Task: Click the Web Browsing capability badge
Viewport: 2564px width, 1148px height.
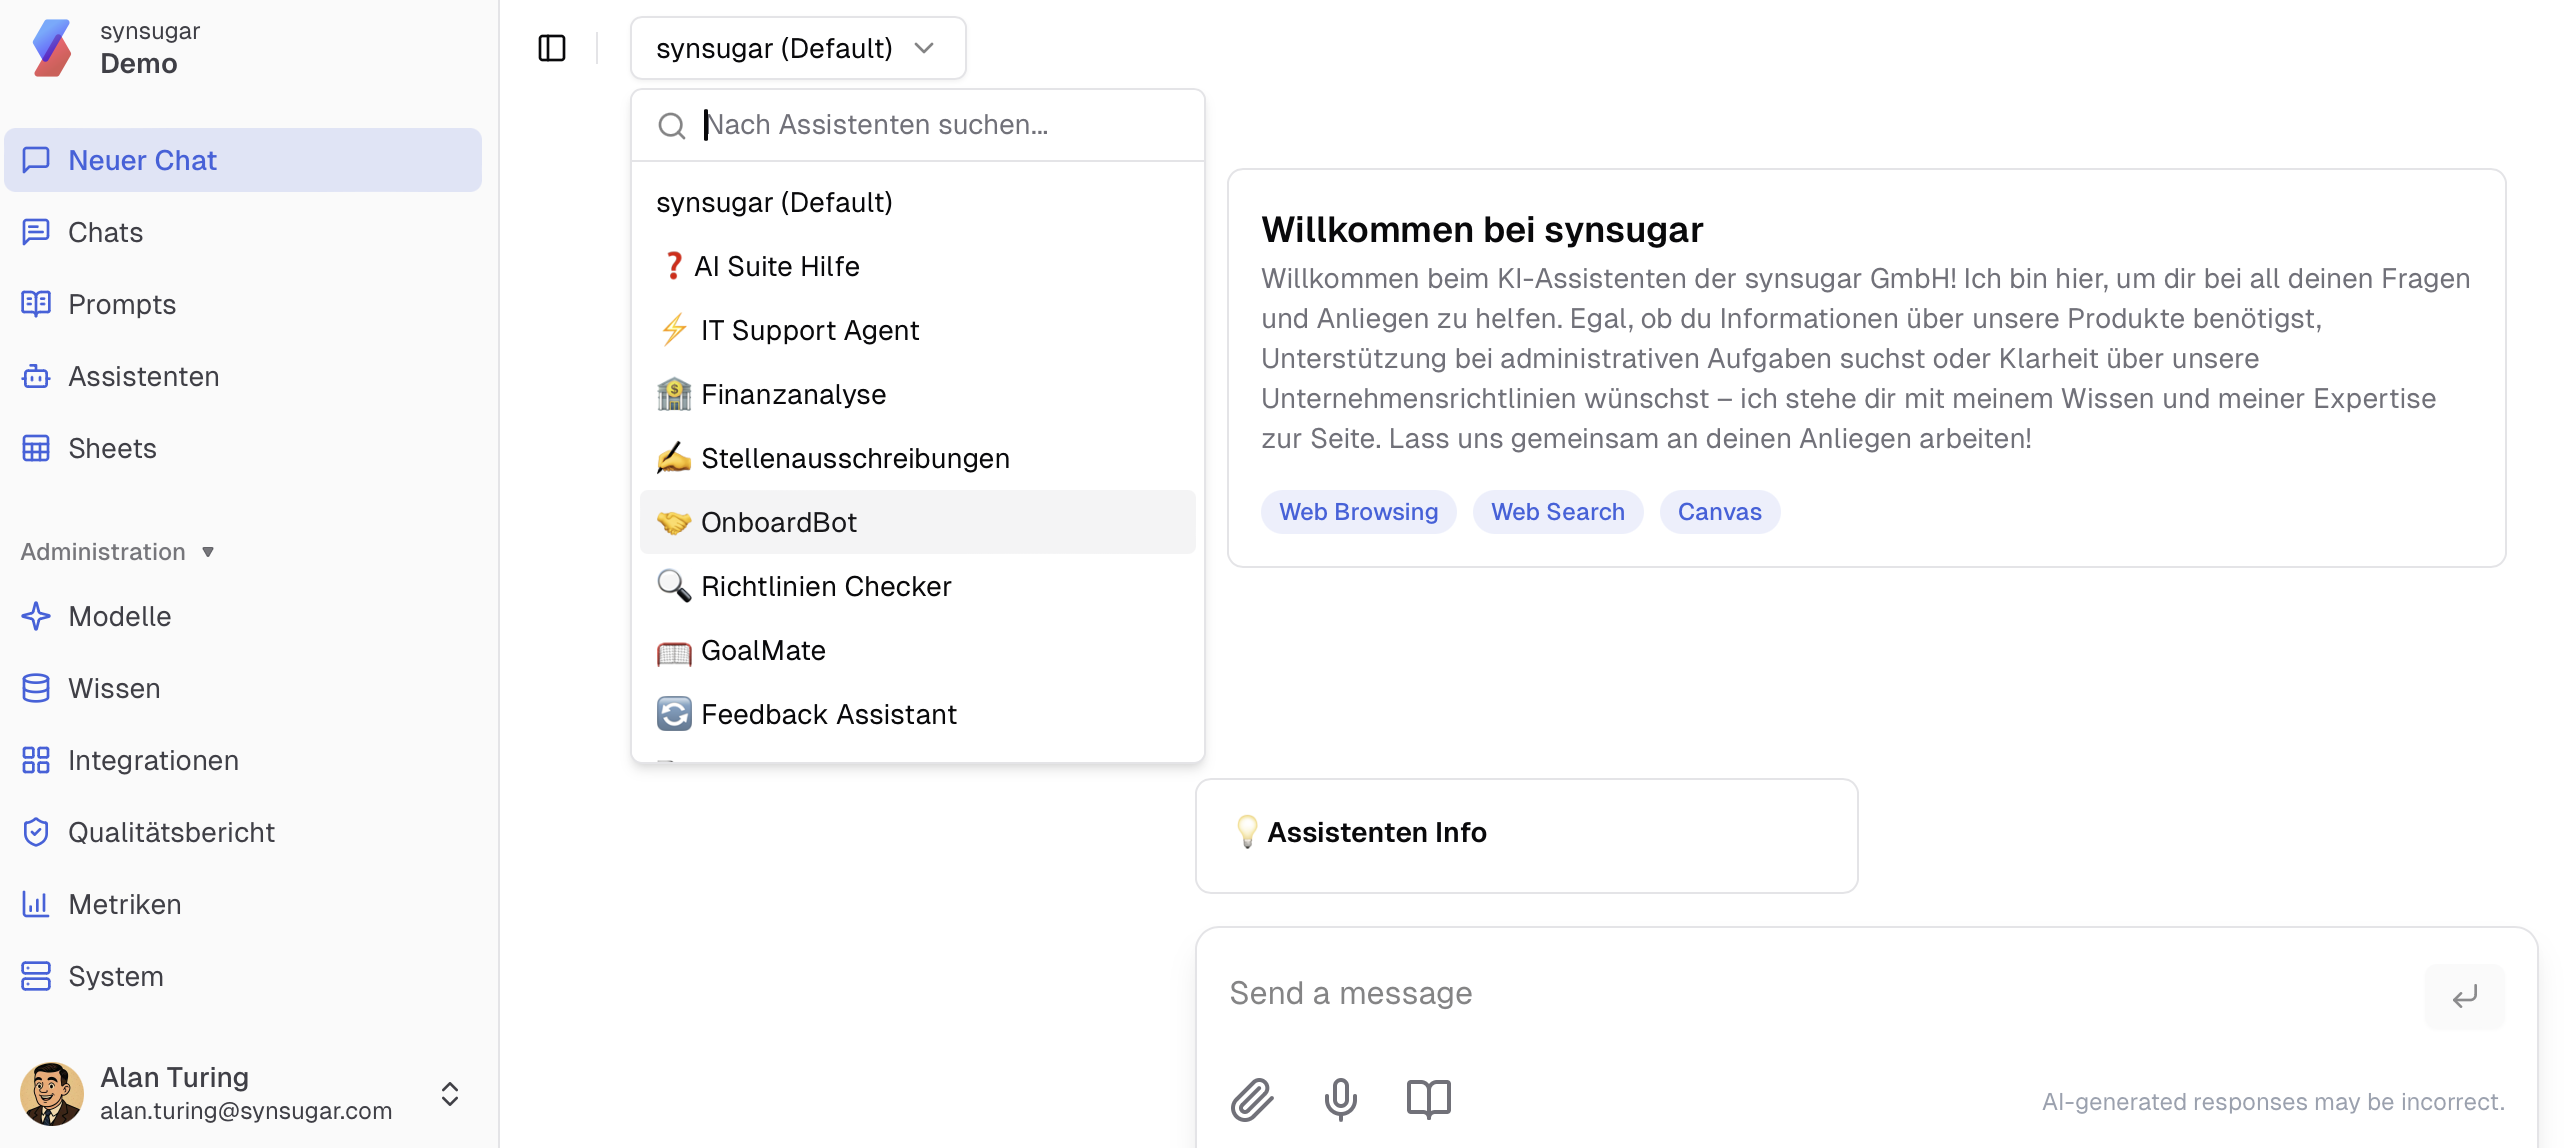Action: (x=1358, y=511)
